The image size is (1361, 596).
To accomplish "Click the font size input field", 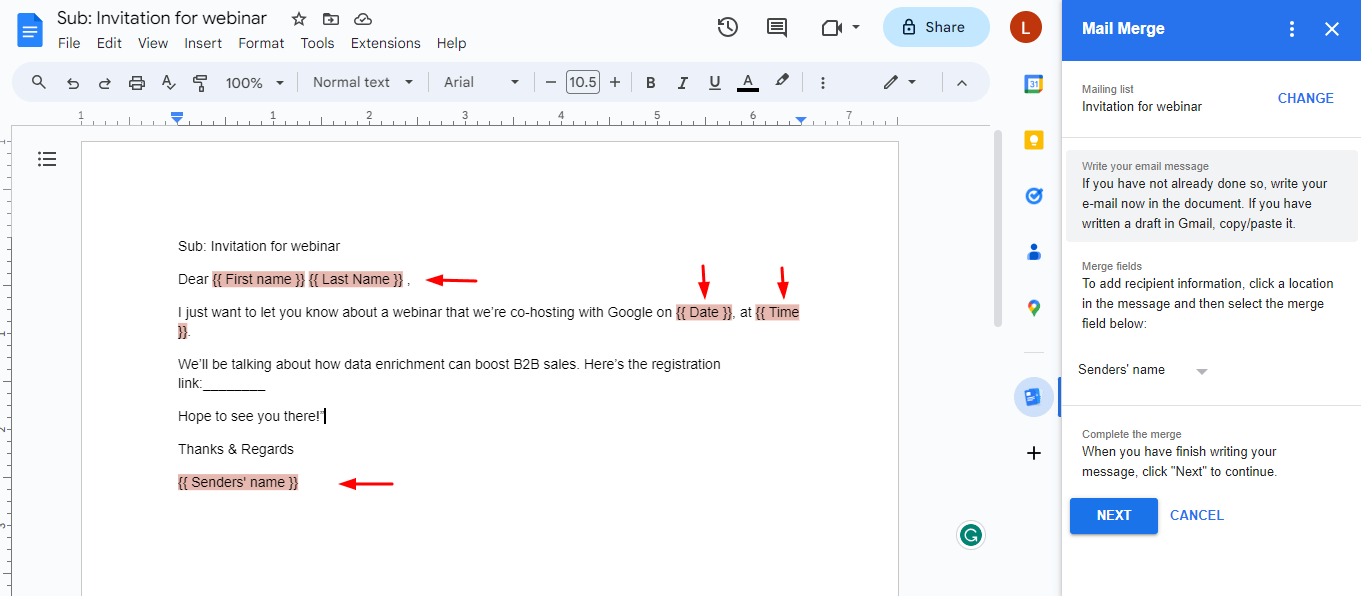I will [583, 82].
